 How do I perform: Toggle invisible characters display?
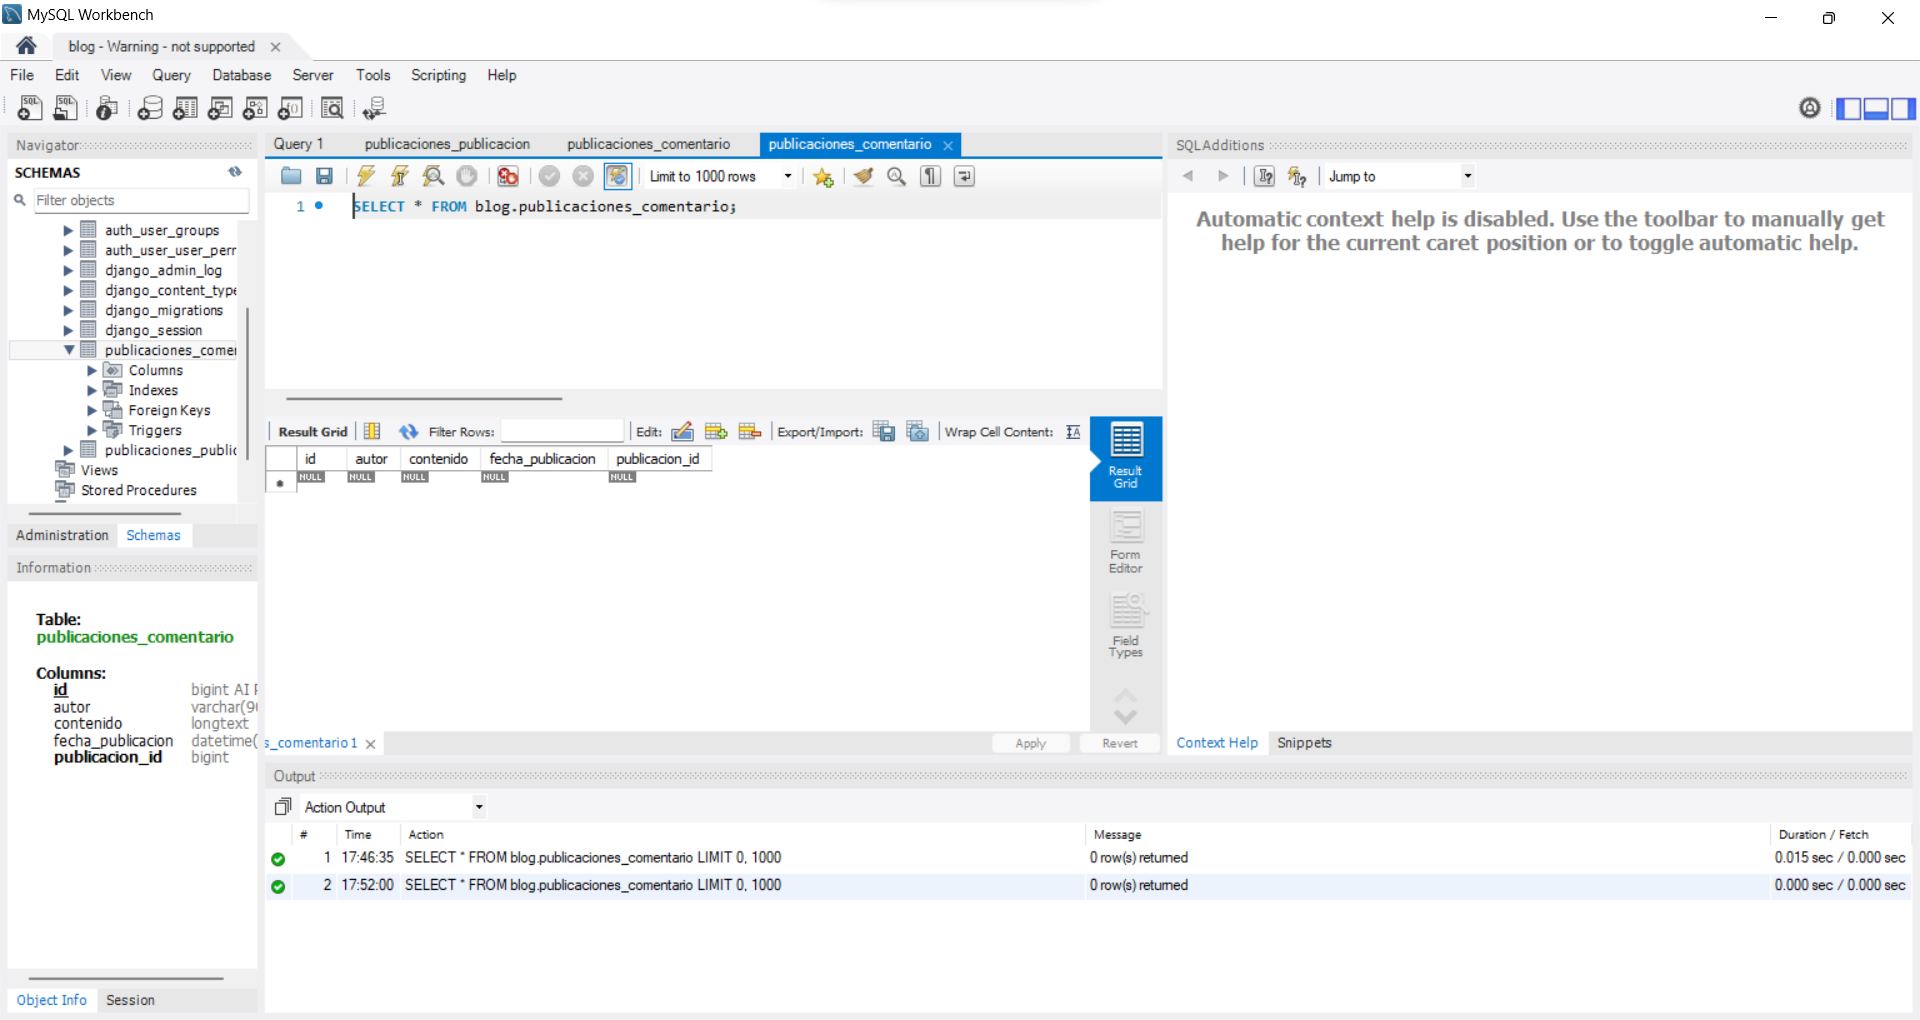pos(930,177)
